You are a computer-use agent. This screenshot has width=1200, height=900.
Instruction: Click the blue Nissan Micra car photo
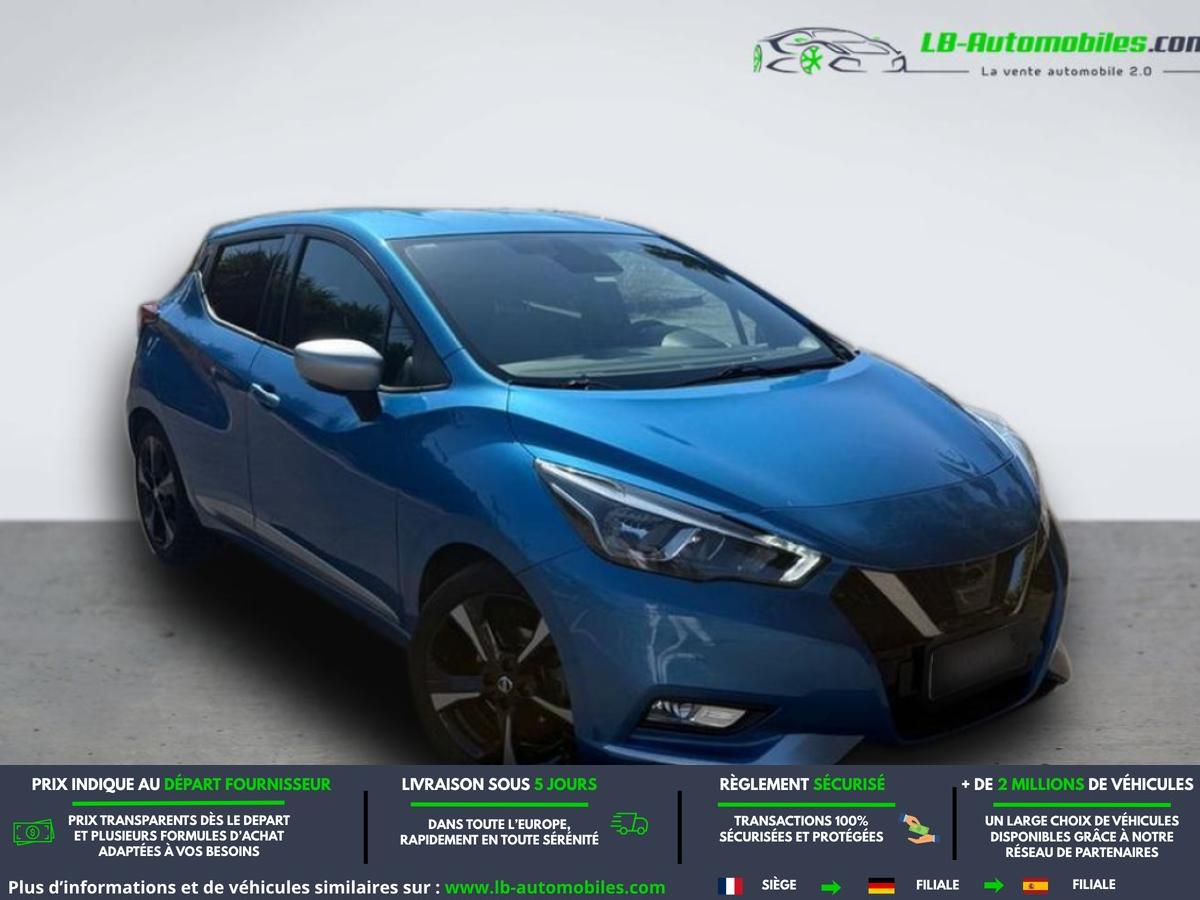[x=598, y=485]
